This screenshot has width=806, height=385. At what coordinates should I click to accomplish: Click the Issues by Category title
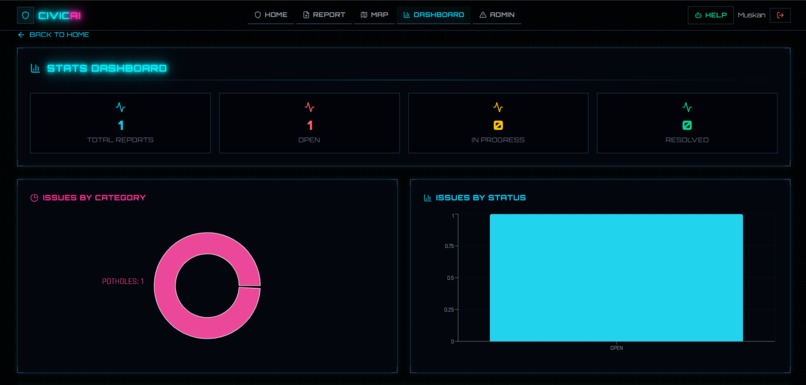click(94, 198)
